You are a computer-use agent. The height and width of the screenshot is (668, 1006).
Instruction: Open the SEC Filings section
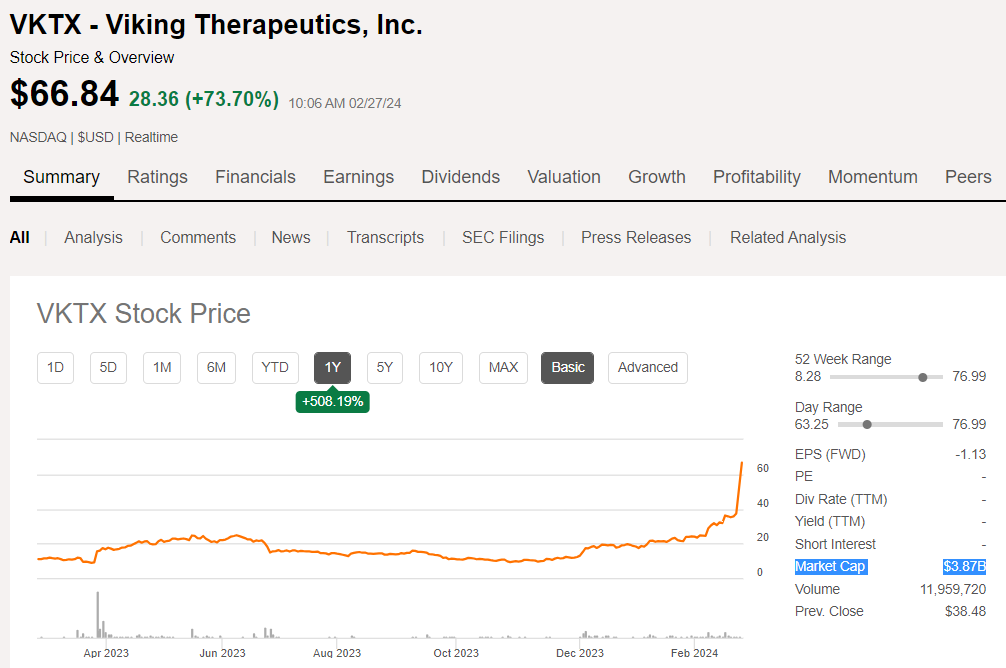click(502, 237)
